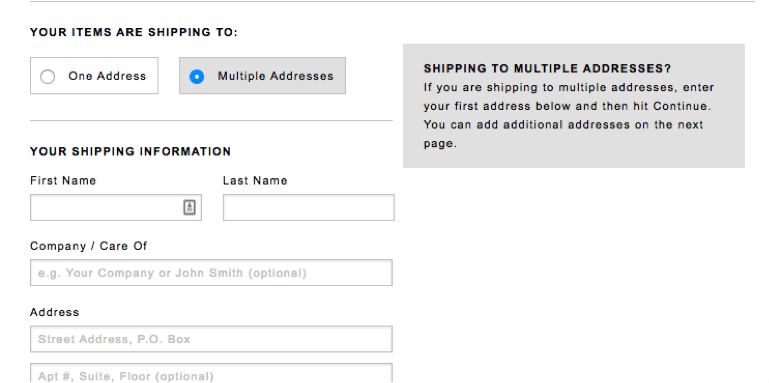This screenshot has width=769, height=383.
Task: Click the Address field label
Action: pos(54,312)
